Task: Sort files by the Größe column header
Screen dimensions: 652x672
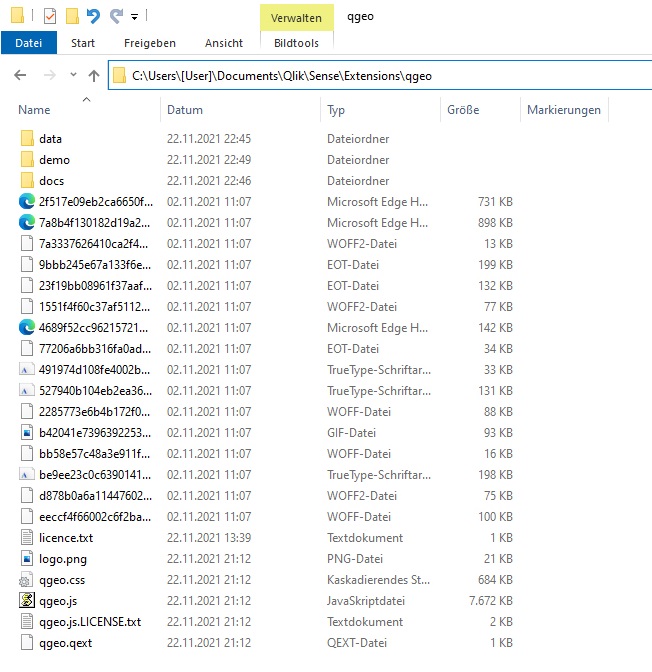Action: (x=463, y=110)
